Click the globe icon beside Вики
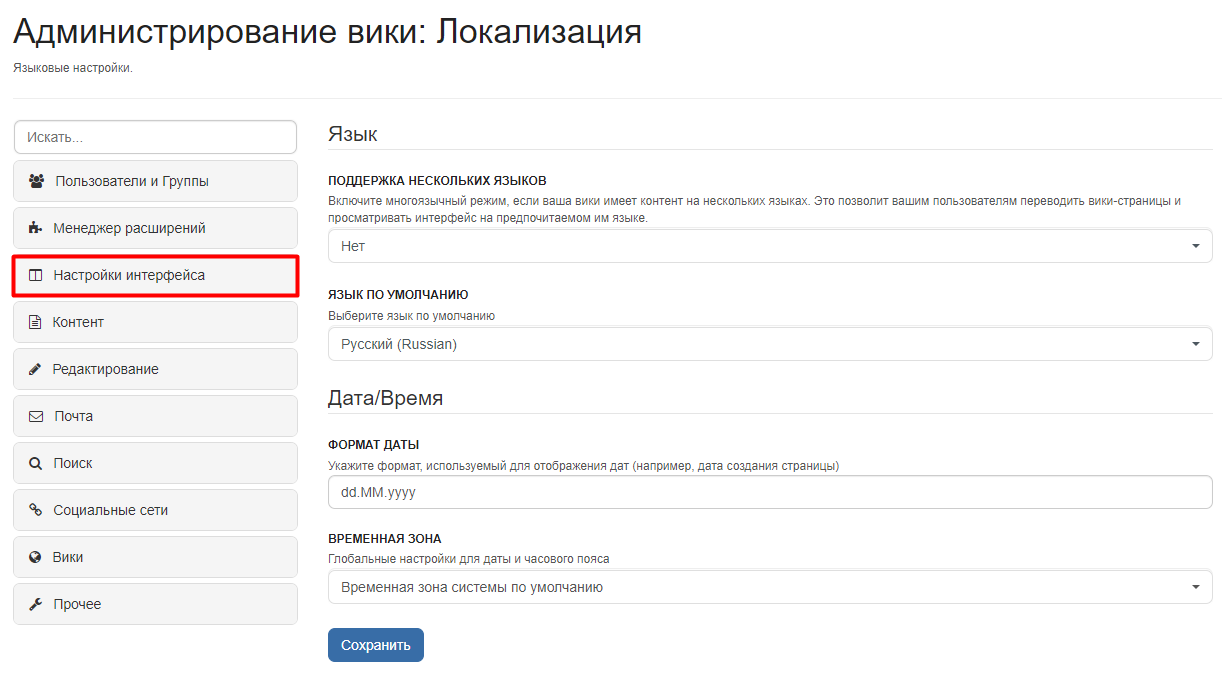This screenshot has width=1222, height=683. 35,557
